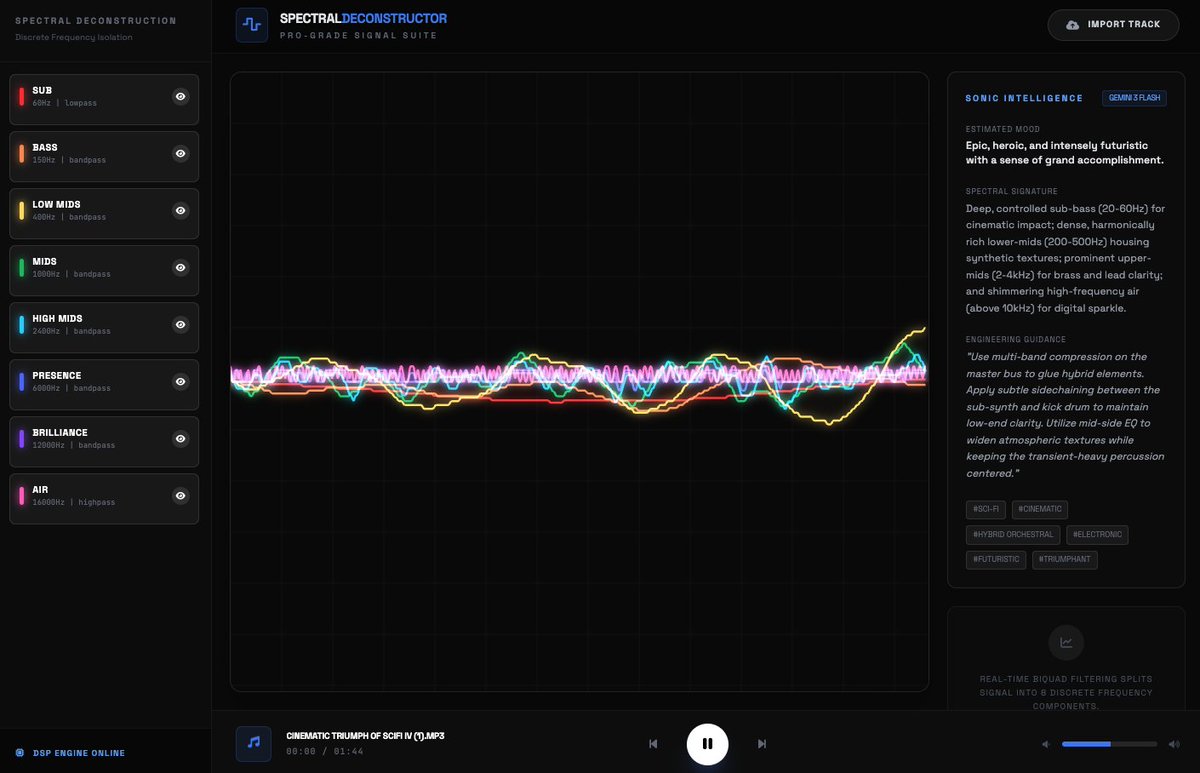Click the track name CINEMATIC TRIUMPH OF SCIFI
1200x773 pixels.
(365, 736)
